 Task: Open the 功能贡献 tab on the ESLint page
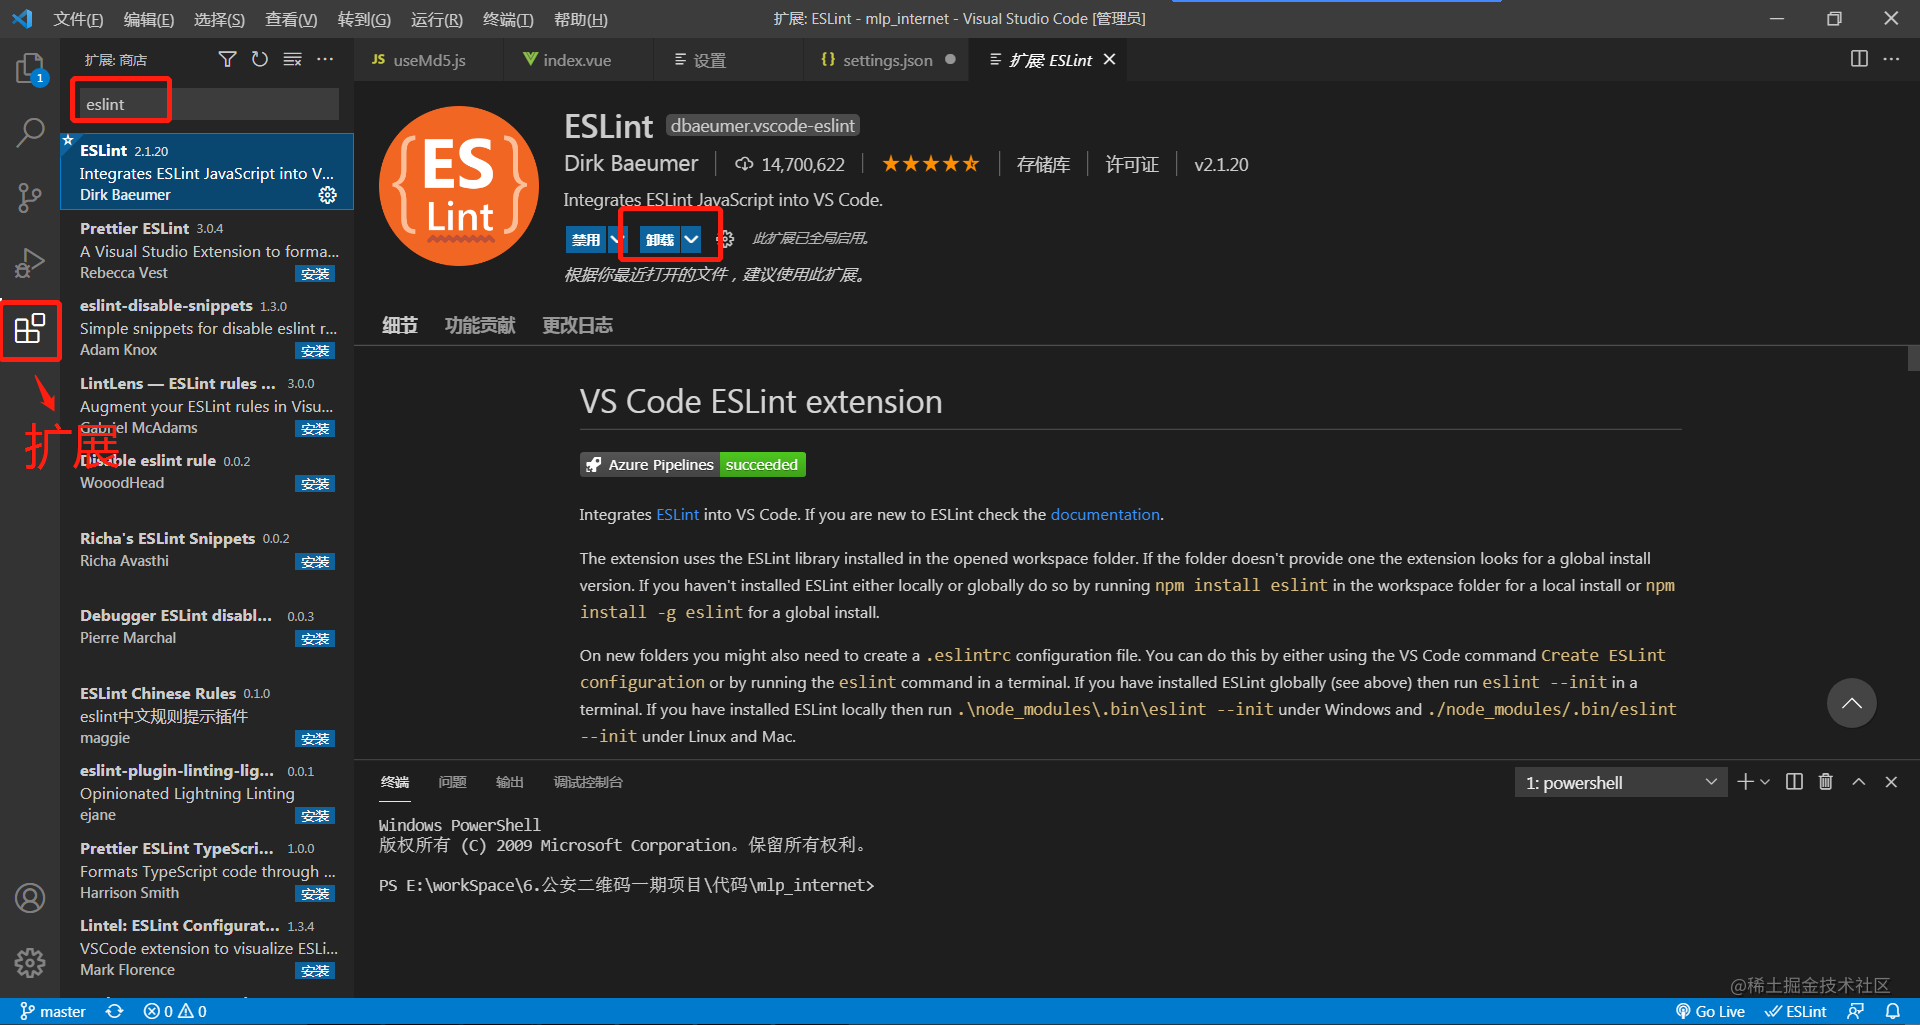click(479, 325)
